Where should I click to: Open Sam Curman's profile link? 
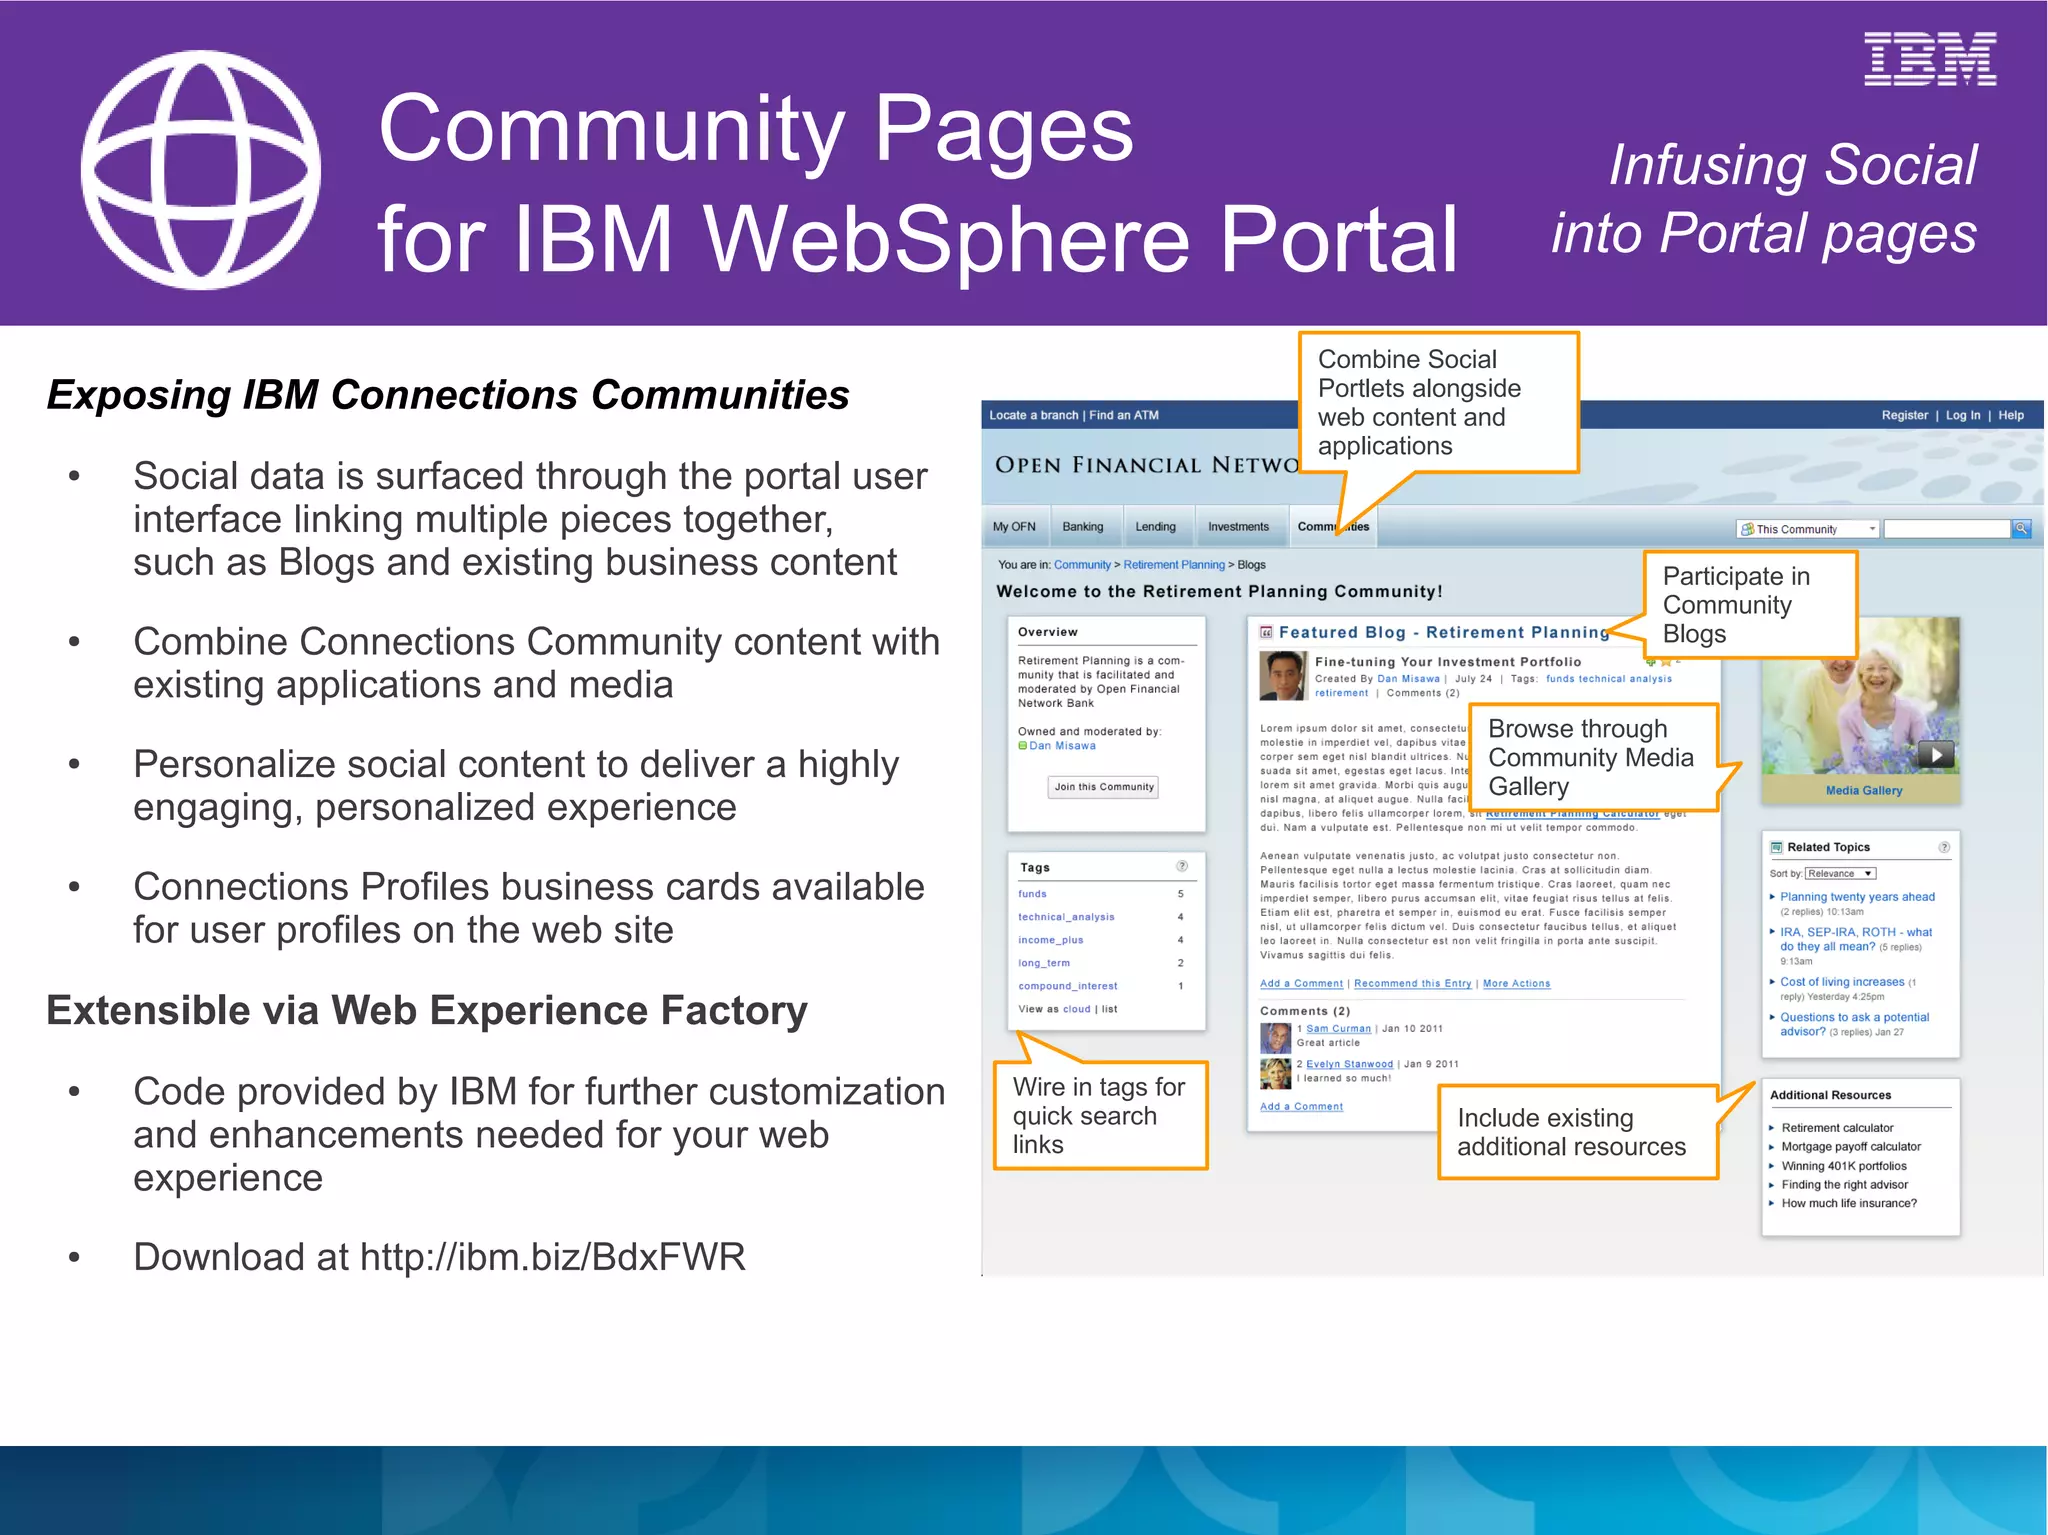point(1338,1029)
